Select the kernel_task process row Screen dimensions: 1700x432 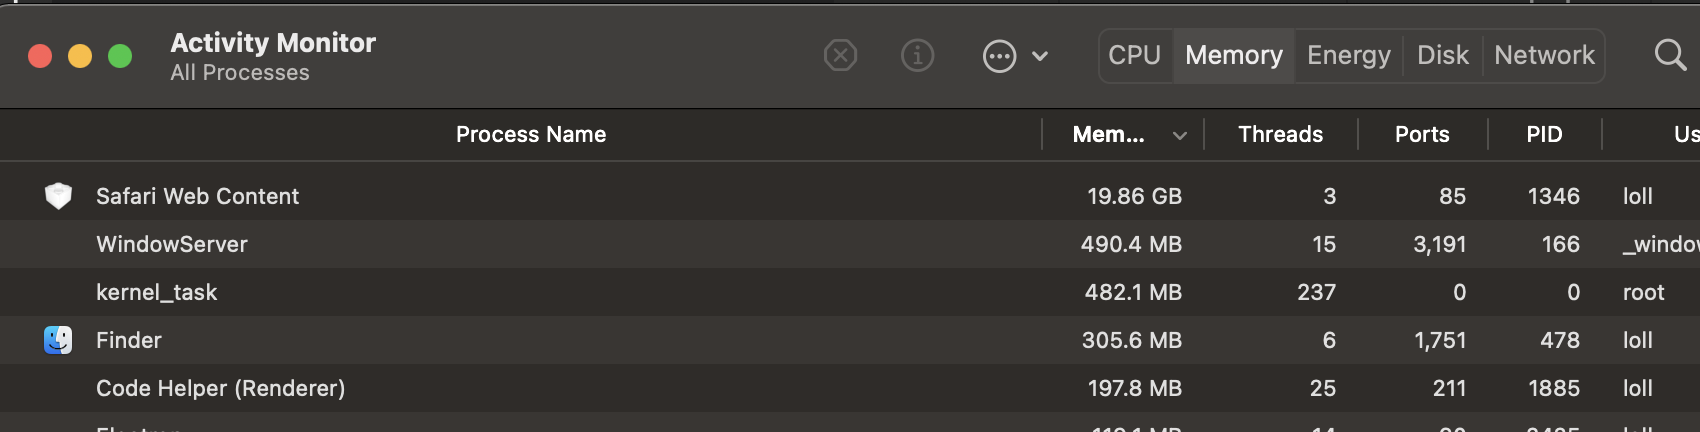click(850, 292)
